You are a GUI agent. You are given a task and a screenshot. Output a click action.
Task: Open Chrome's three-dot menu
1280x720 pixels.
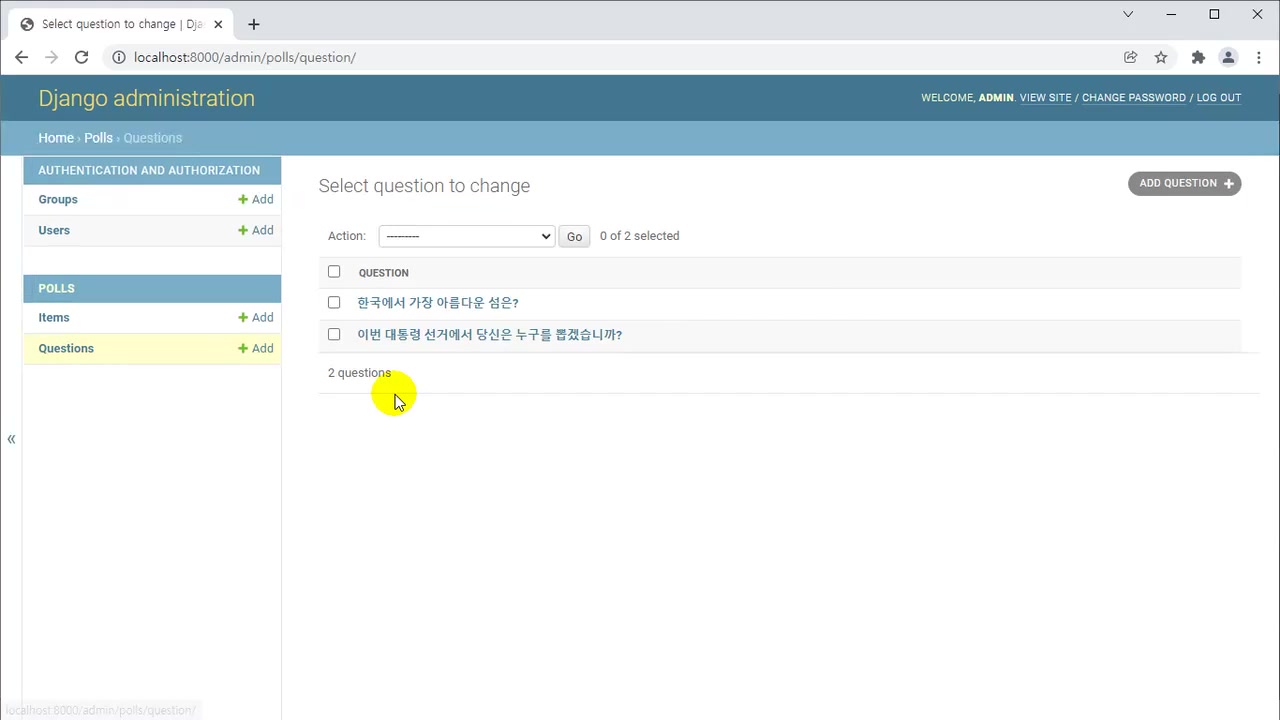(x=1258, y=57)
